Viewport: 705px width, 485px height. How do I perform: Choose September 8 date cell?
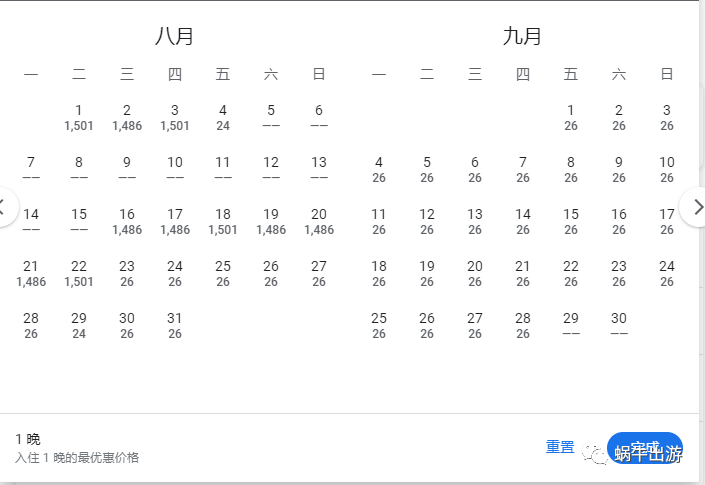[x=571, y=169]
